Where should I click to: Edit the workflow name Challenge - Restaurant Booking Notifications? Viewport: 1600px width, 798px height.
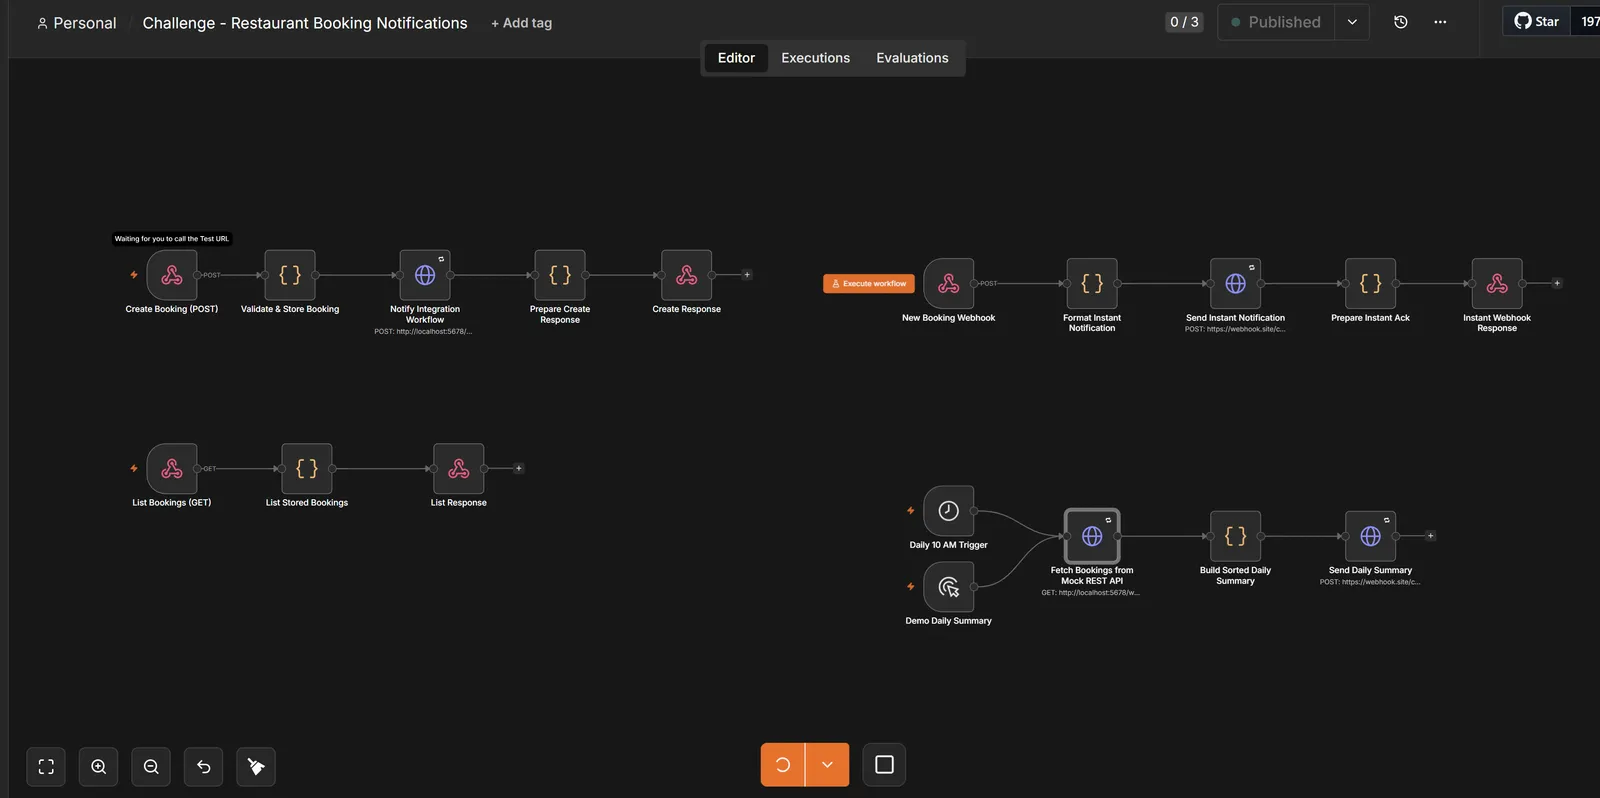click(305, 23)
